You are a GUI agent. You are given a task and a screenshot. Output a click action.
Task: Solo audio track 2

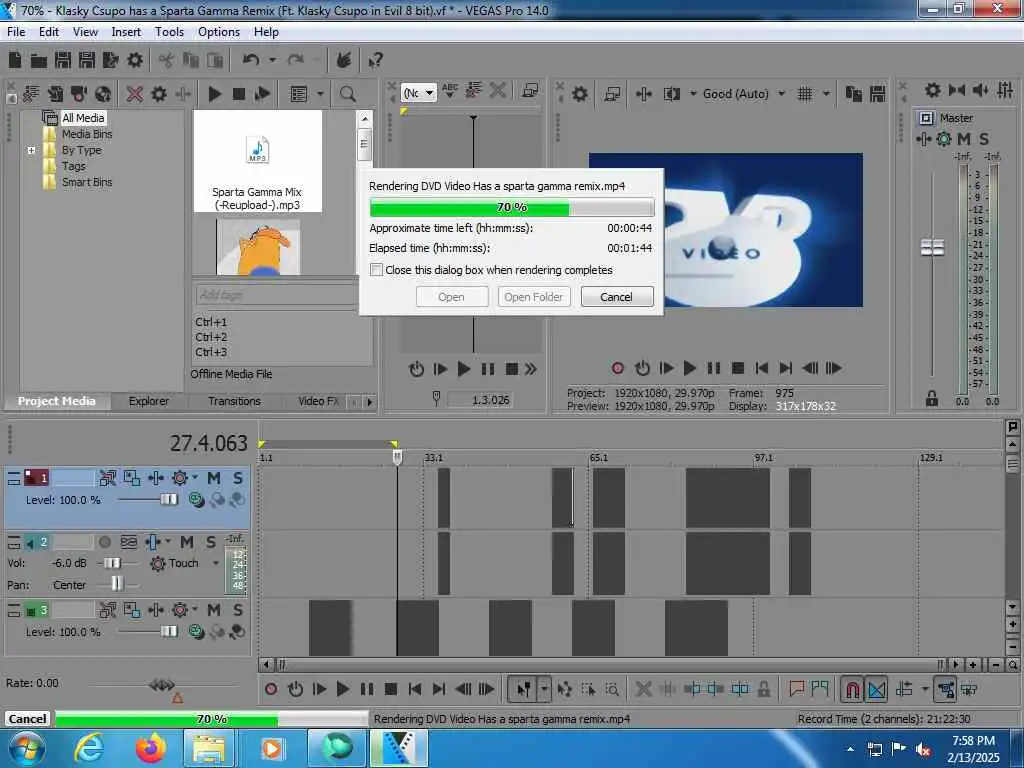tap(210, 542)
